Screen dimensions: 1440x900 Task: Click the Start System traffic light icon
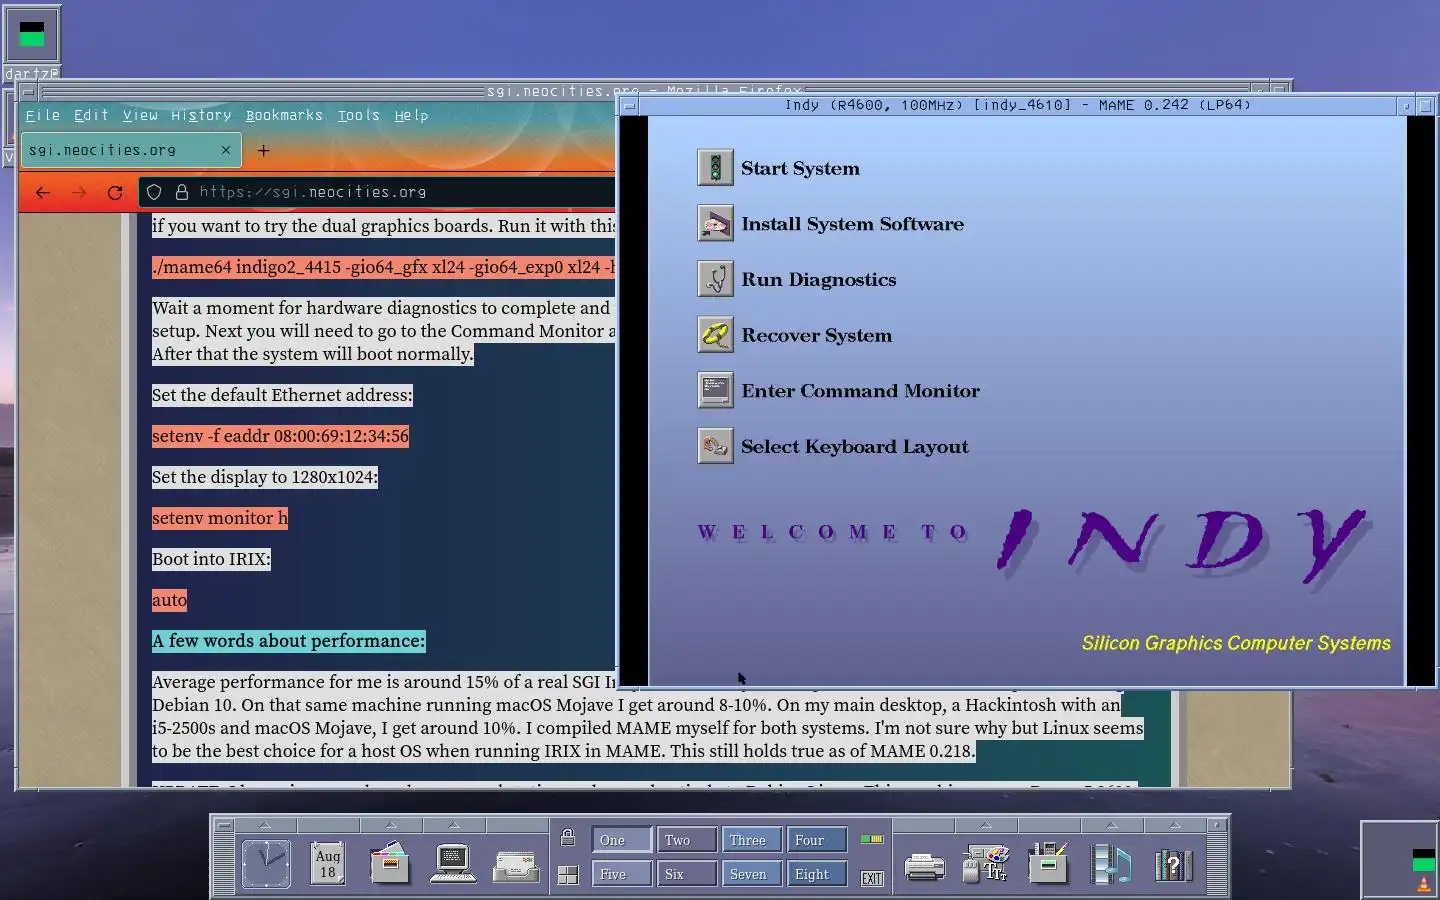pos(715,168)
